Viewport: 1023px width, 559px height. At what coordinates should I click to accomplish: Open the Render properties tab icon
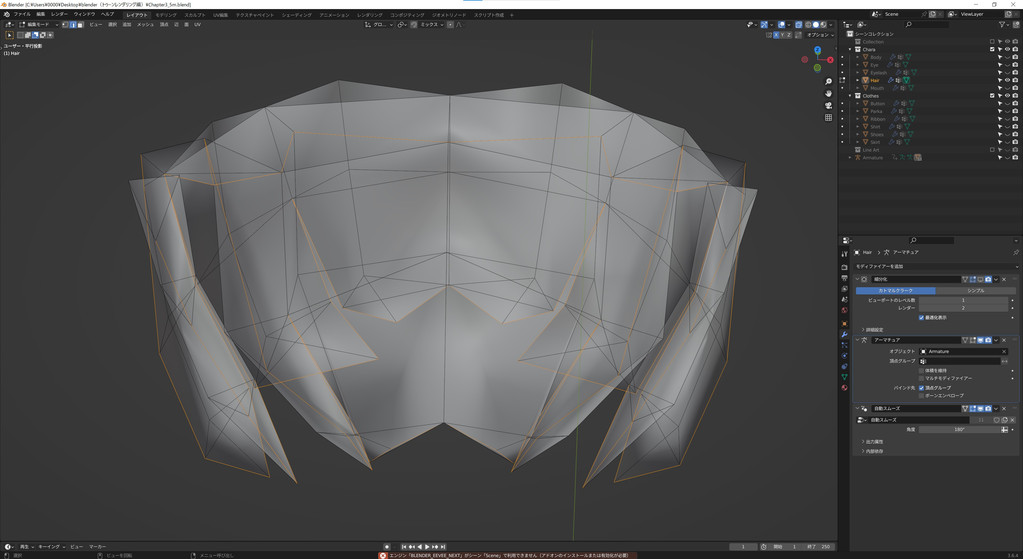tap(844, 267)
